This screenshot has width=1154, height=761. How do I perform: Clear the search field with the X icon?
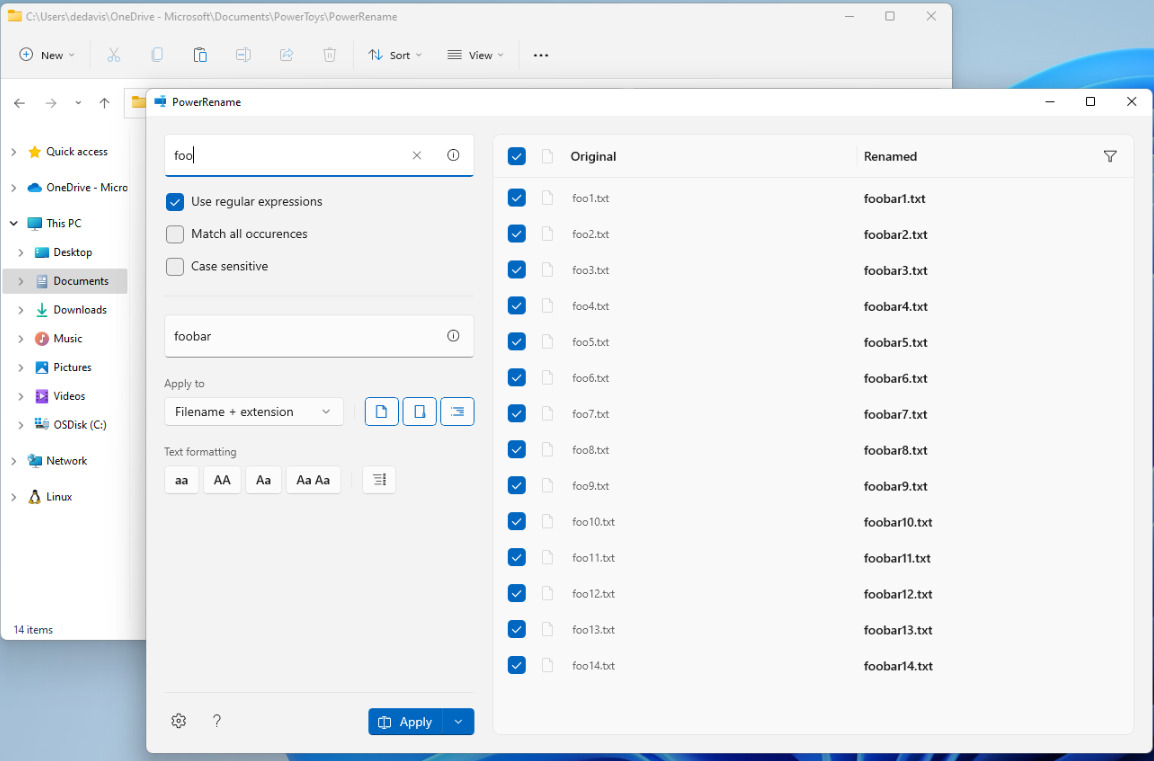click(x=417, y=155)
